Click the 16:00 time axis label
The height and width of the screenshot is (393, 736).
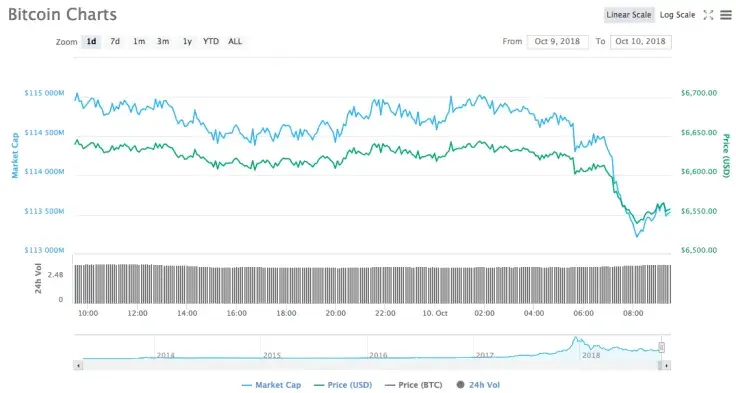pos(237,313)
